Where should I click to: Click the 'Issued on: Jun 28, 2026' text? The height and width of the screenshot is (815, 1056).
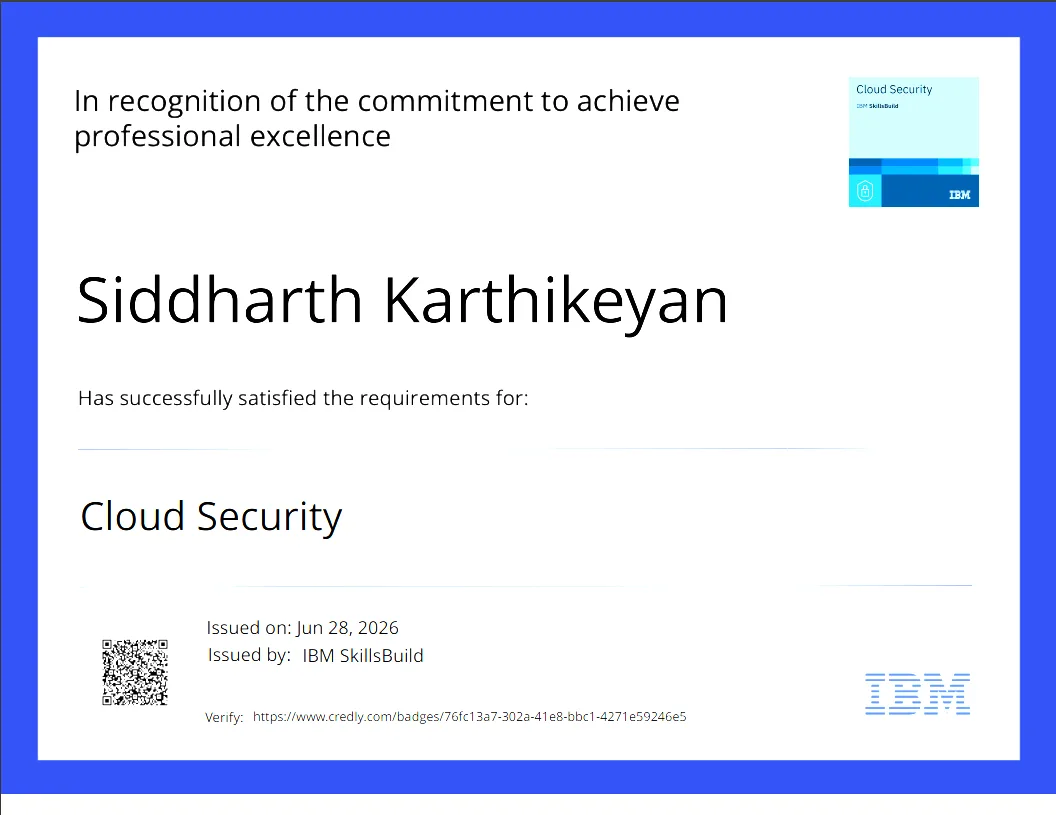tap(302, 628)
